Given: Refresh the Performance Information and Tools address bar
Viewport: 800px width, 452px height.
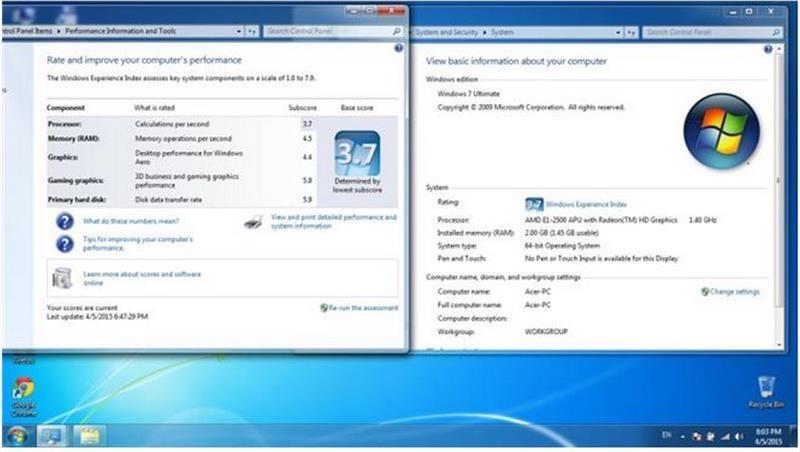Looking at the screenshot, I should [252, 32].
